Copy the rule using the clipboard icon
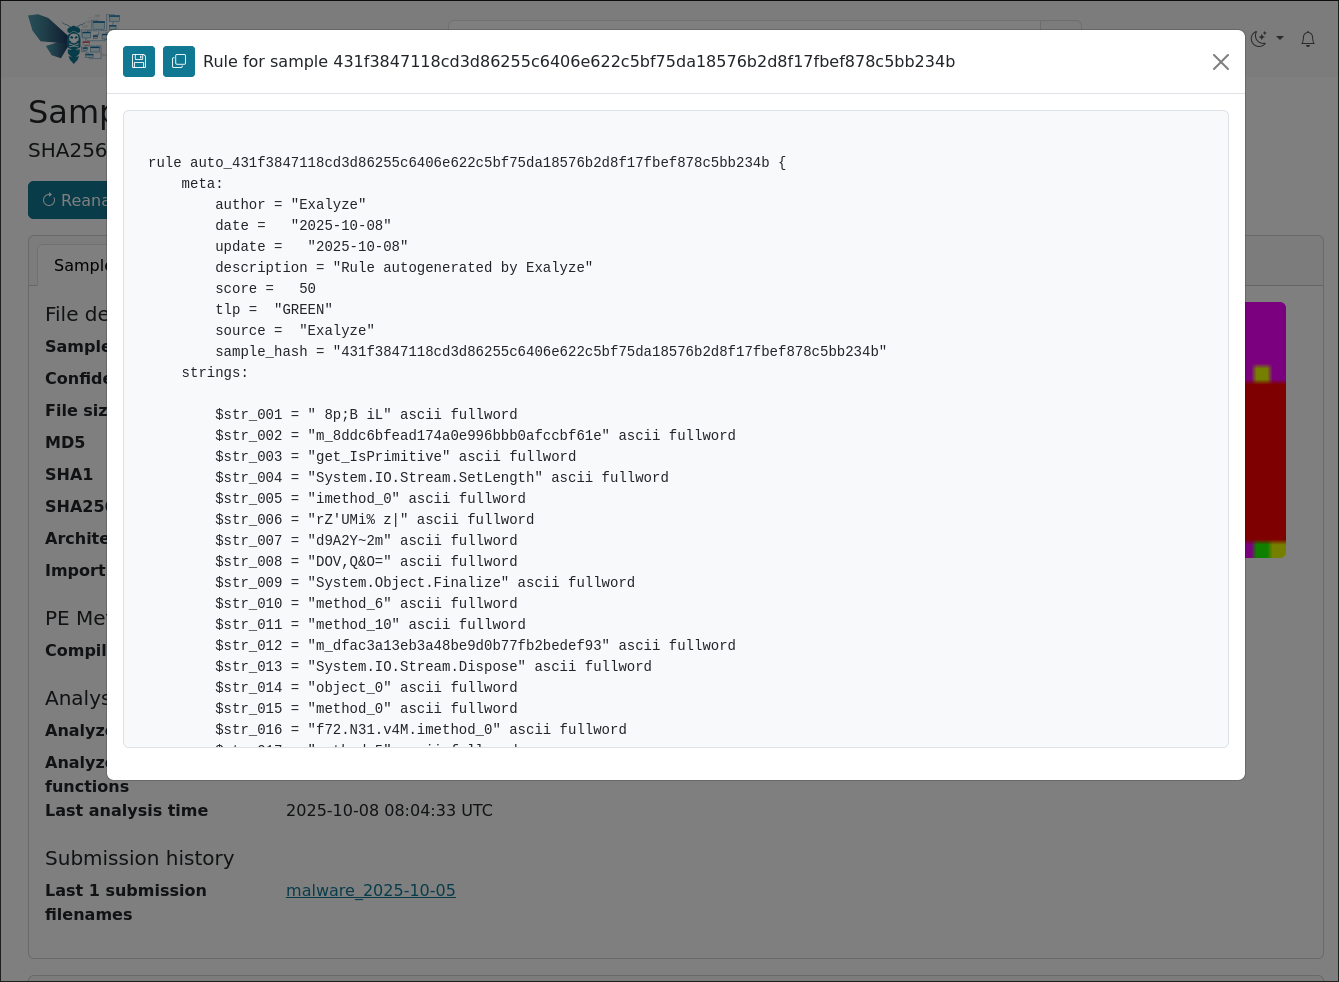Image resolution: width=1339 pixels, height=982 pixels. [x=179, y=62]
